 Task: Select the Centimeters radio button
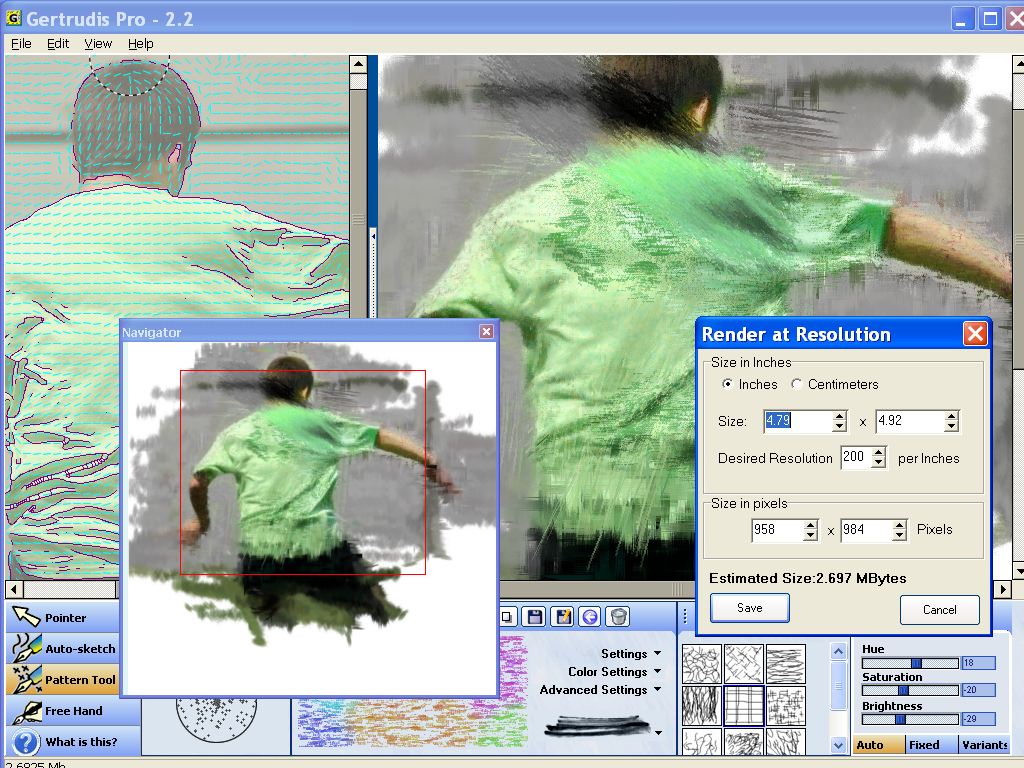[797, 384]
